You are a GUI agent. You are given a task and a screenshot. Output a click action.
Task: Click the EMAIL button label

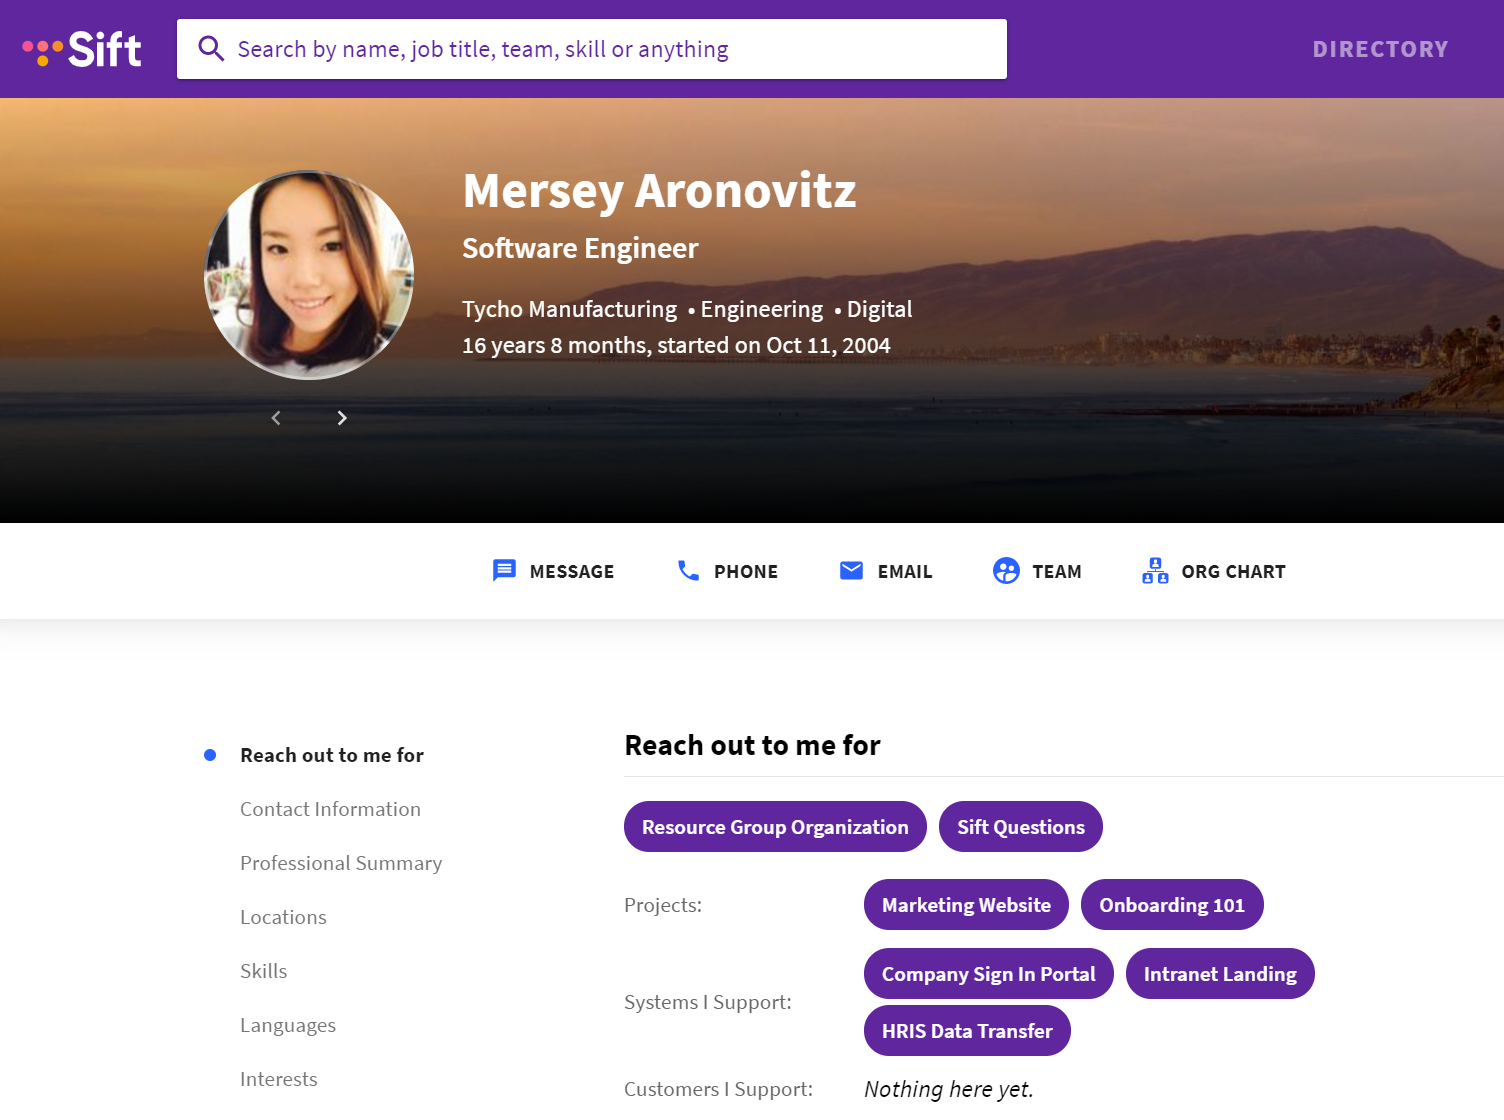(x=905, y=572)
